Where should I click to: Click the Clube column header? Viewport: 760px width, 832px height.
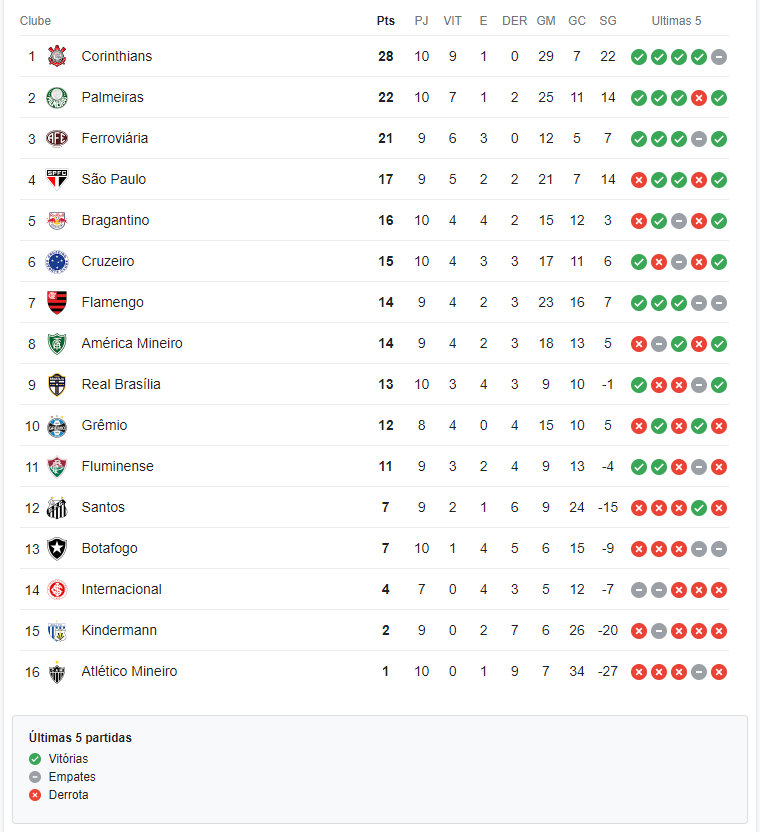pos(36,21)
